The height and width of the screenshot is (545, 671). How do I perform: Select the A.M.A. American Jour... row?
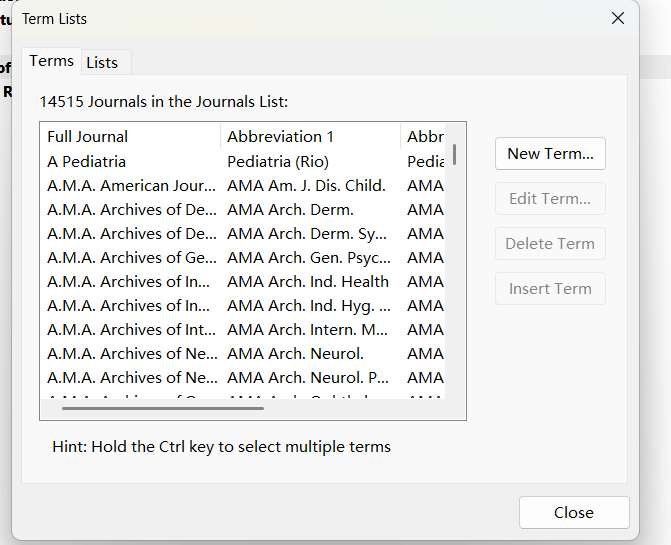(243, 186)
